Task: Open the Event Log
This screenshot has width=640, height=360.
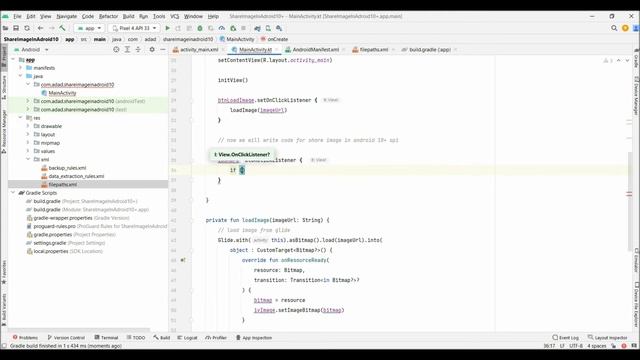Action: (566, 338)
